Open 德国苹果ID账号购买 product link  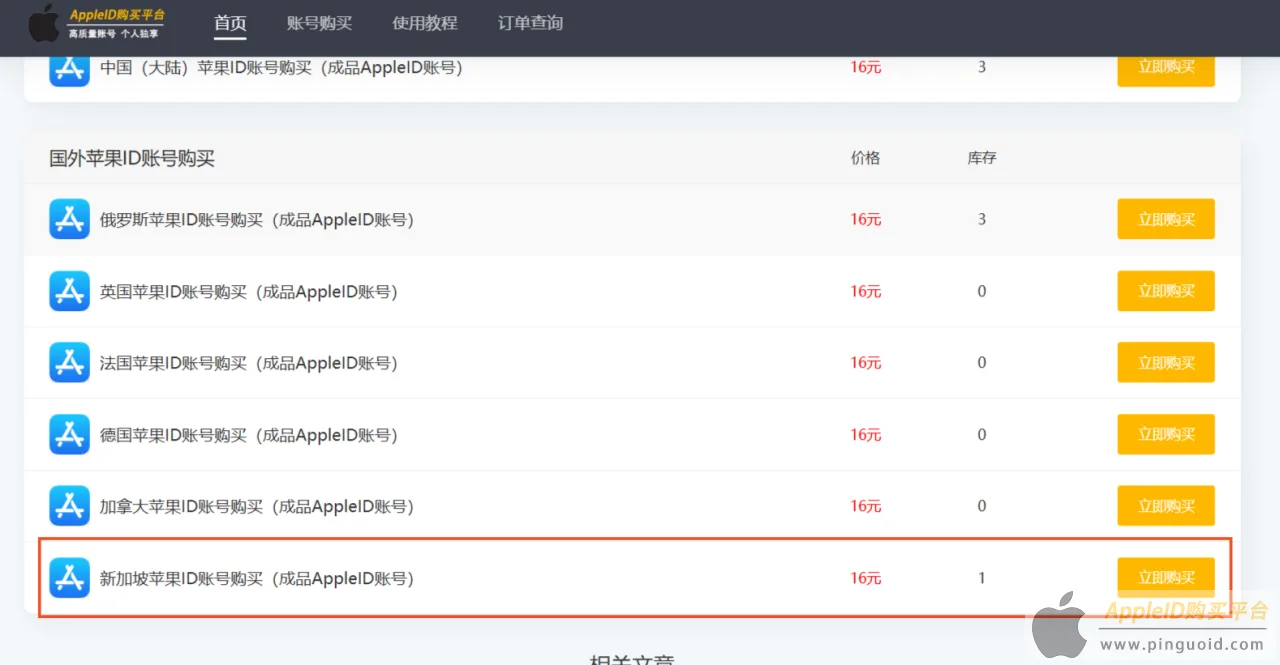tap(249, 436)
